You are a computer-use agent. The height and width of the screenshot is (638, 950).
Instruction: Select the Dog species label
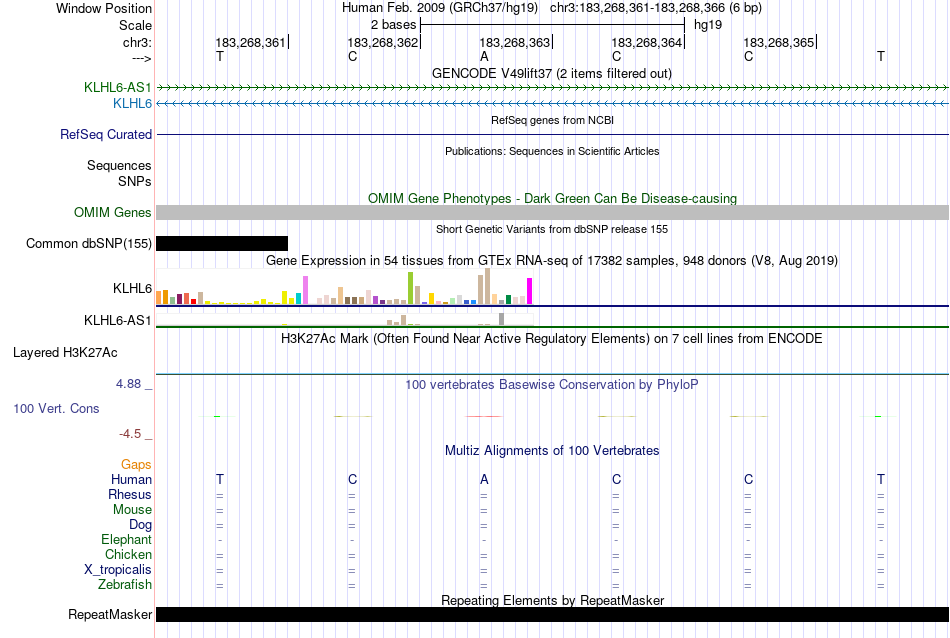[x=140, y=525]
